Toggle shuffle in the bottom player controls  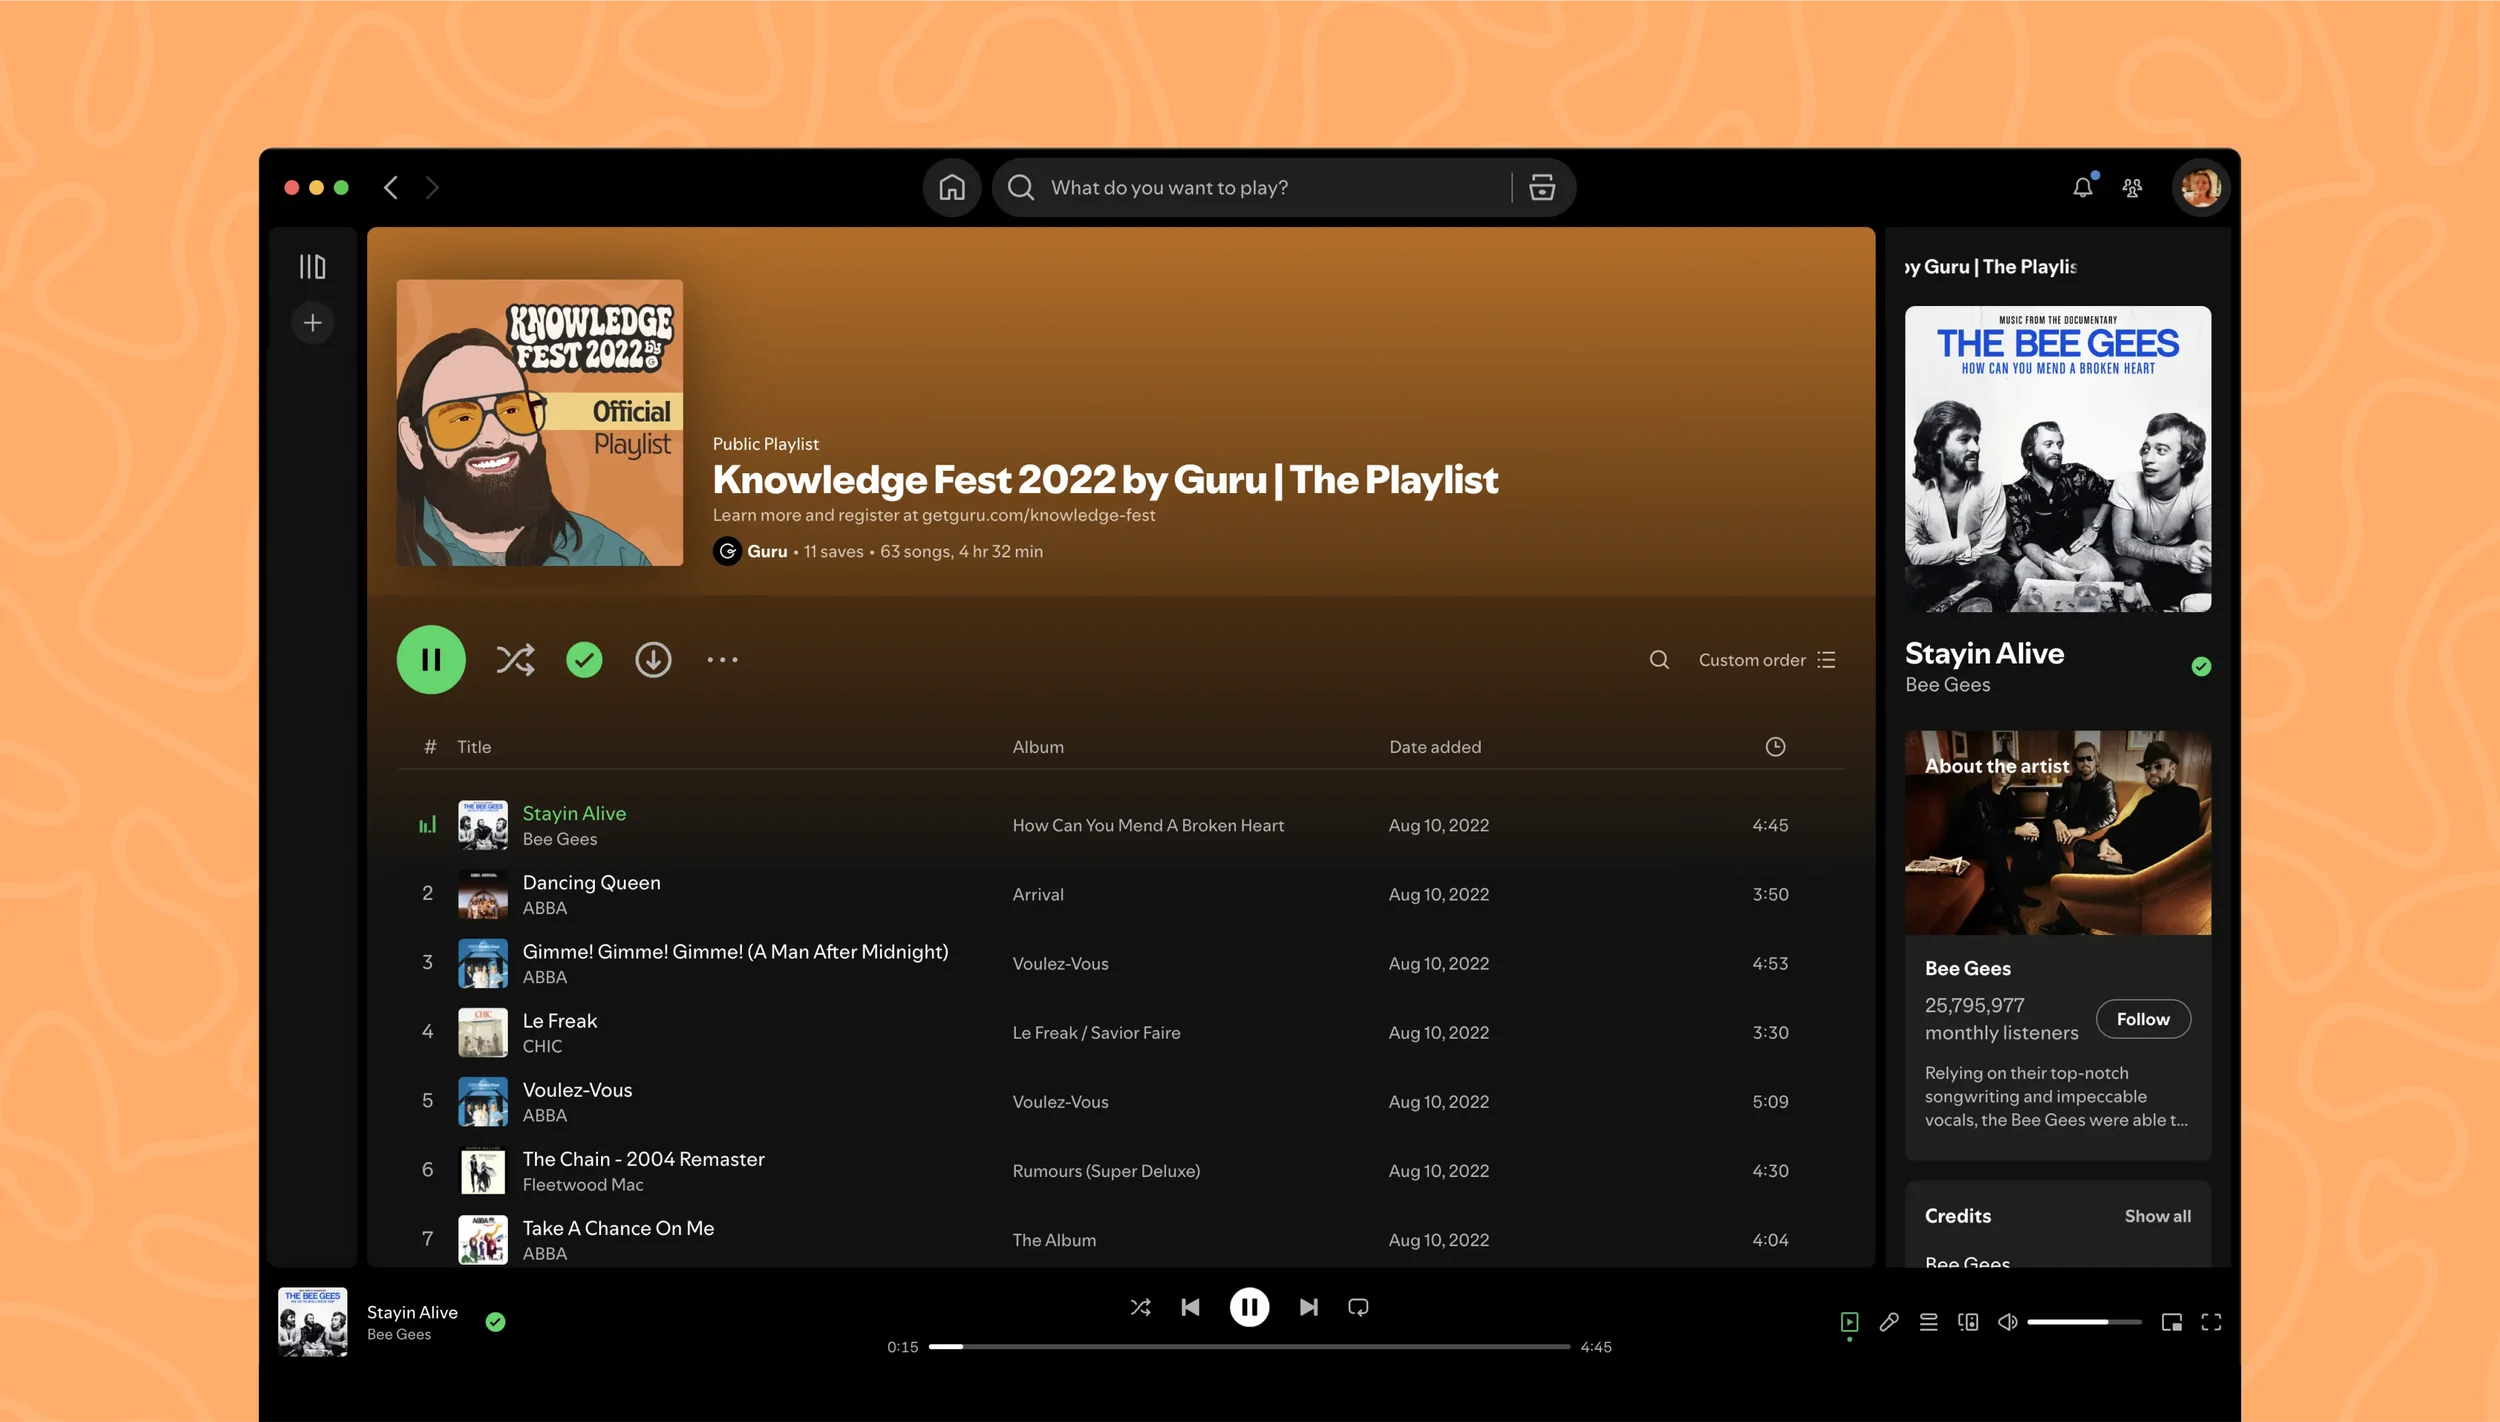[x=1140, y=1307]
